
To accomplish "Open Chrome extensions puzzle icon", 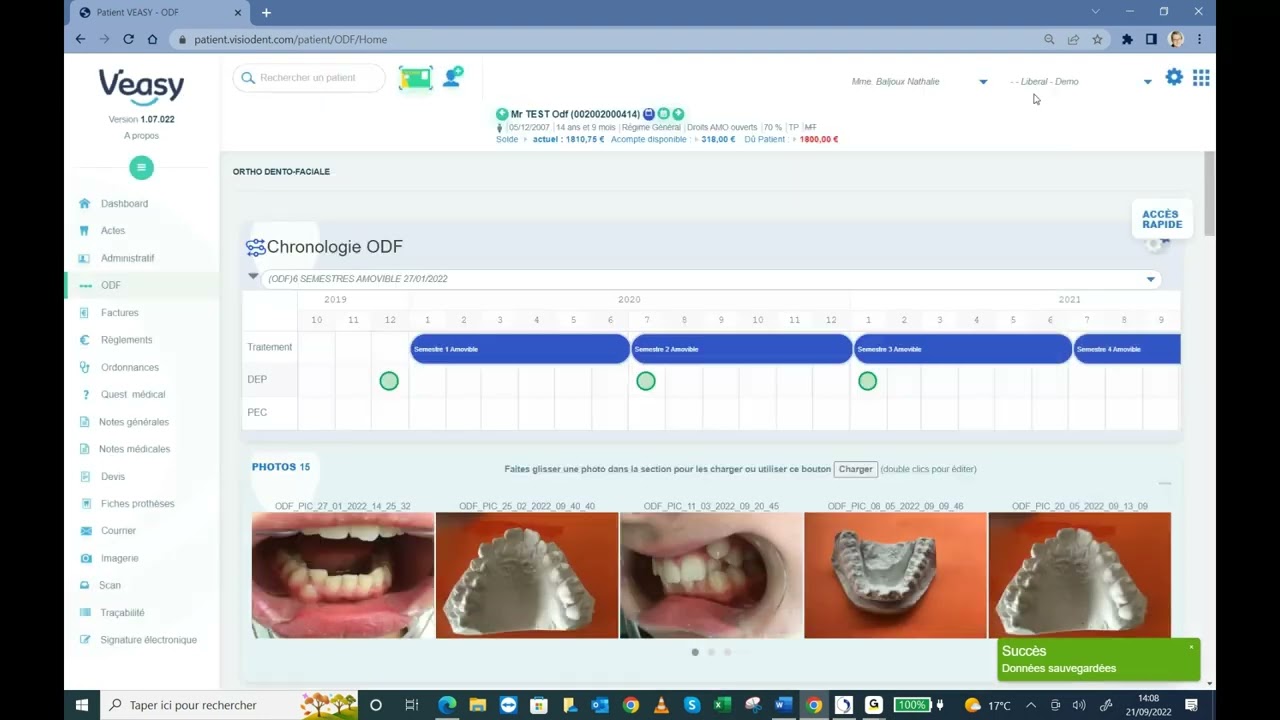I will tap(1127, 39).
